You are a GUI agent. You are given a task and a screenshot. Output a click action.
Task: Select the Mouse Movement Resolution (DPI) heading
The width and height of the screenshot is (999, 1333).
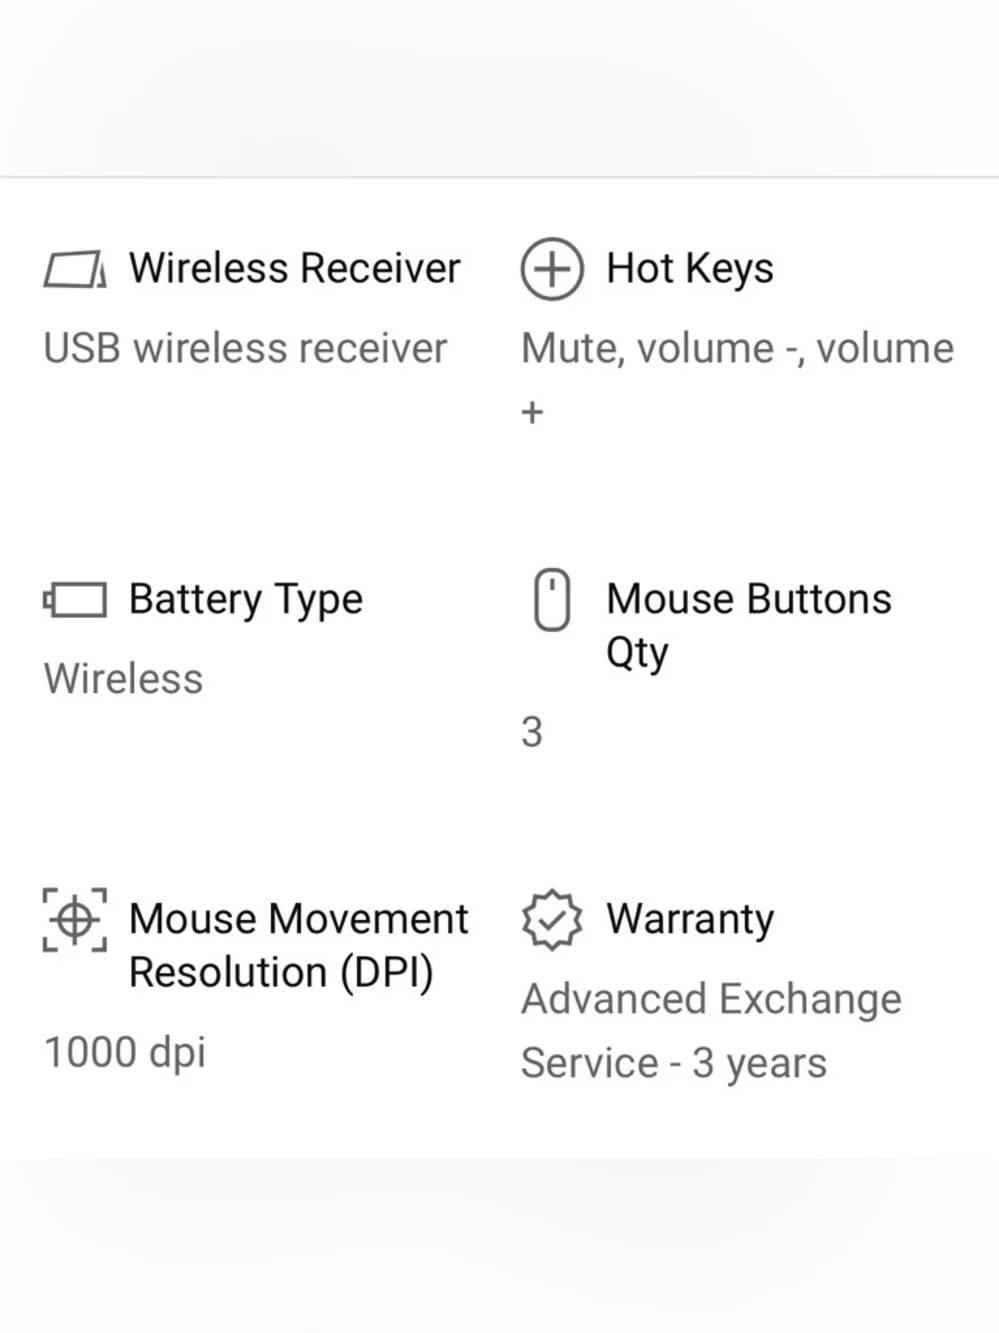point(299,945)
